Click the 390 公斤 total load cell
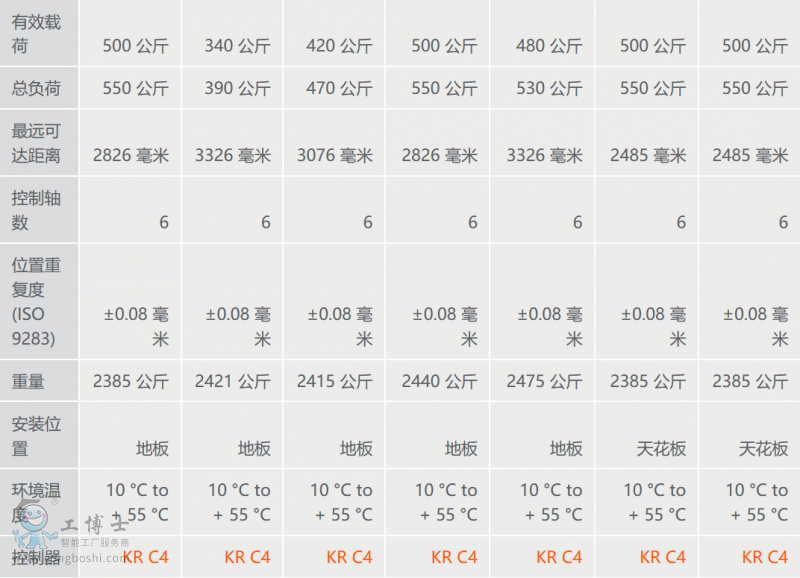The width and height of the screenshot is (800, 578). click(x=237, y=89)
